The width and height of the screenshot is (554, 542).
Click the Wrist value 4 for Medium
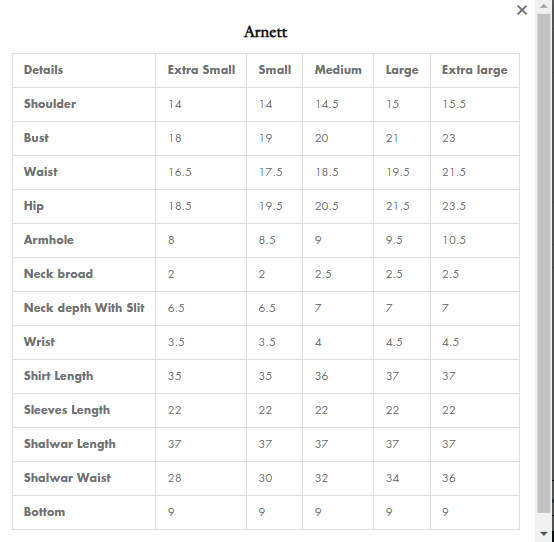(318, 342)
